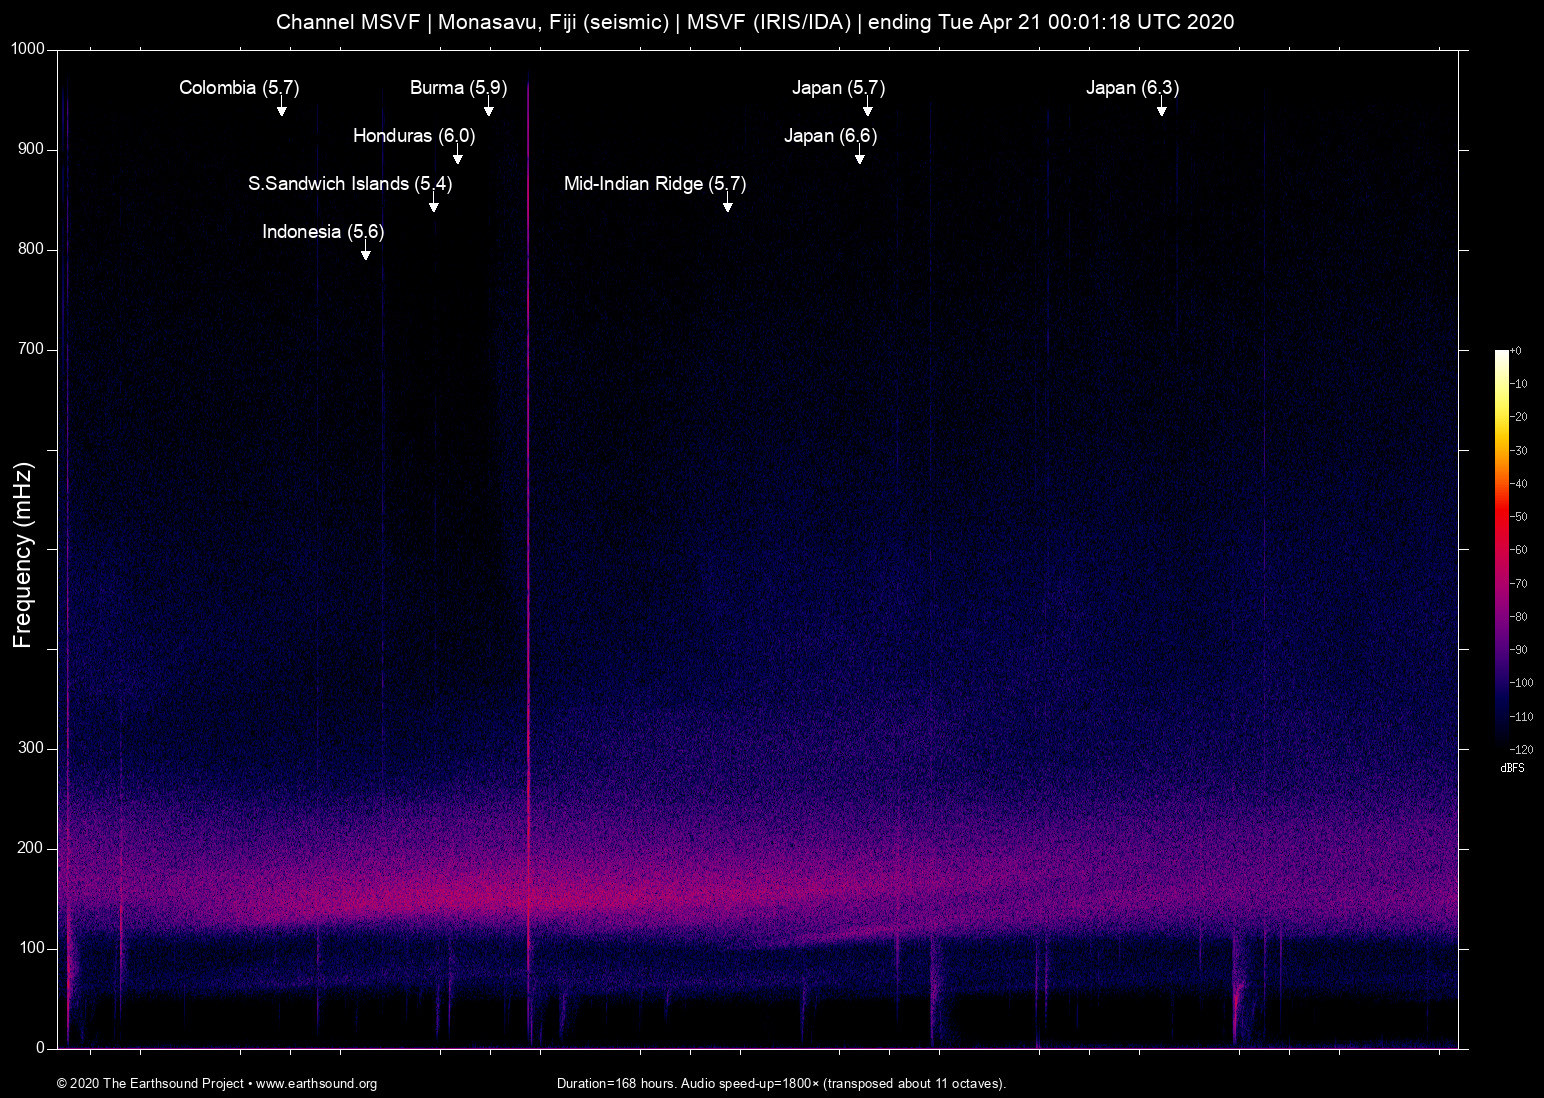The height and width of the screenshot is (1098, 1544).
Task: Click the -20 color scale label
Action: [x=1519, y=417]
